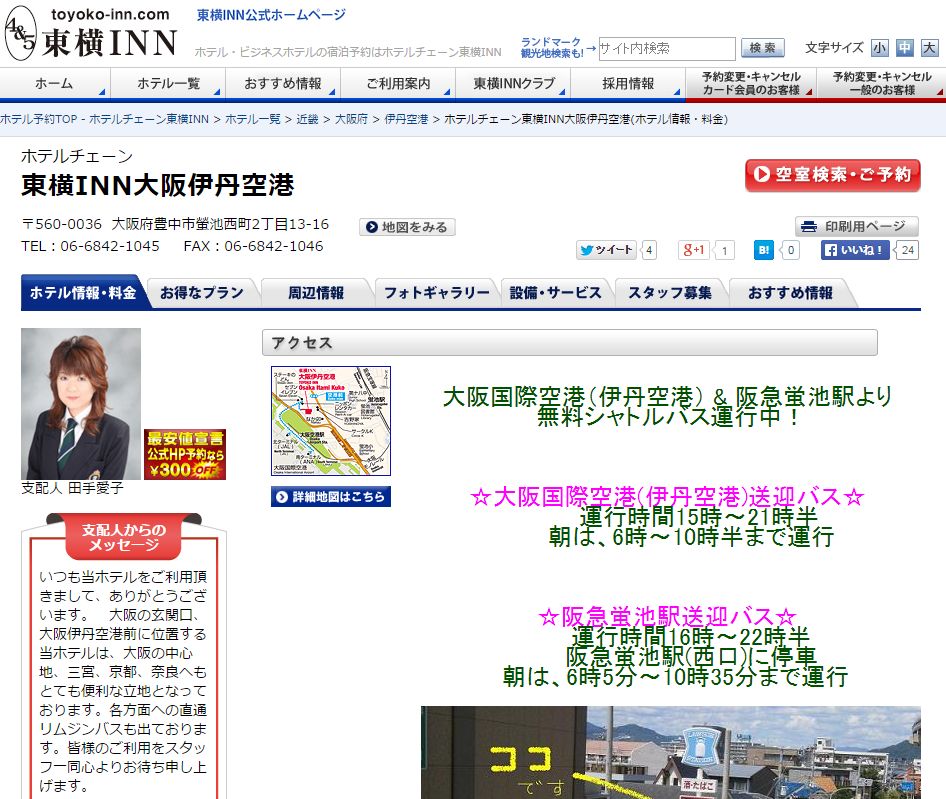Click the Twitter count bubble 4

tap(649, 250)
